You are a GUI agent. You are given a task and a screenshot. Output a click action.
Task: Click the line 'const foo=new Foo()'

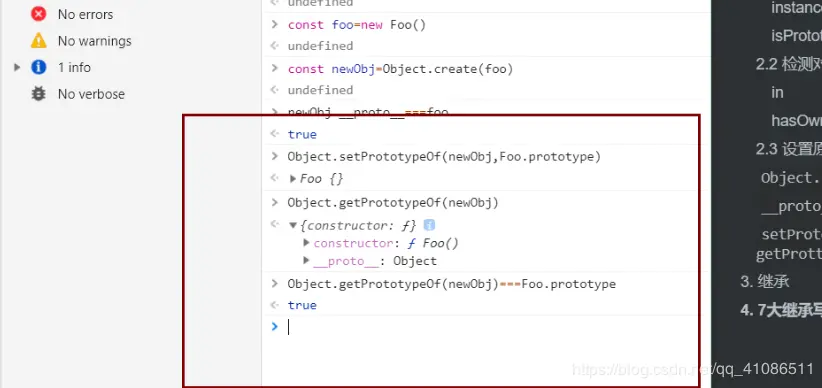[x=357, y=25]
